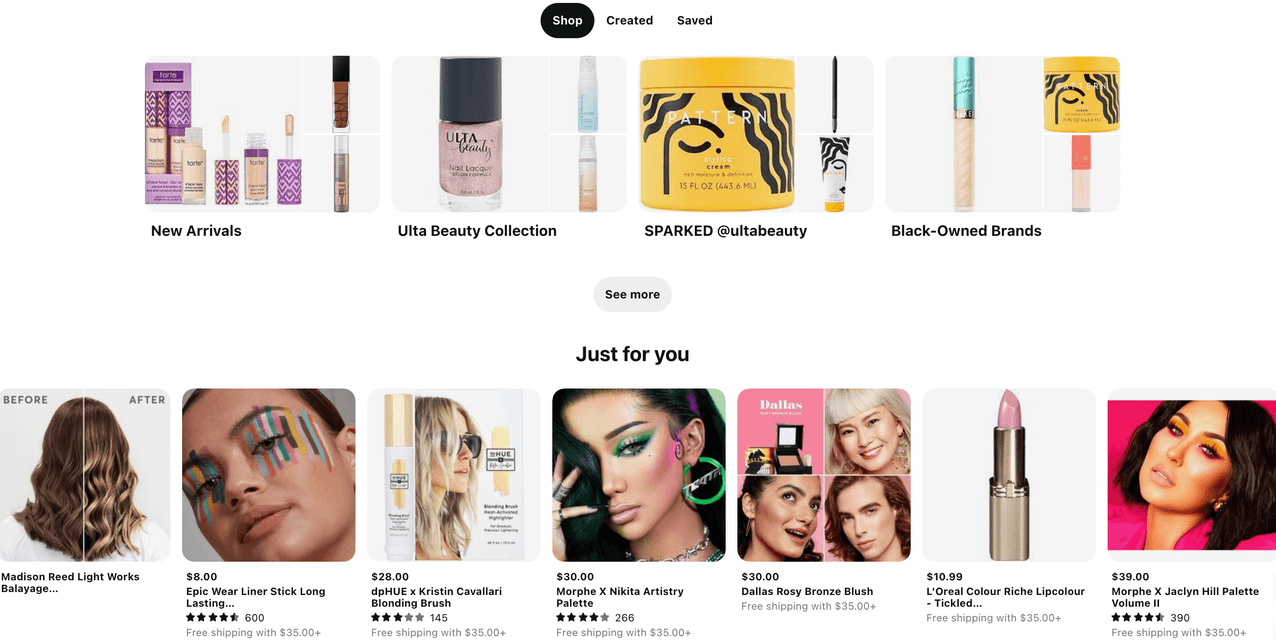Open the Black-Owned Brands collection image
This screenshot has width=1276, height=640.
(x=1003, y=134)
